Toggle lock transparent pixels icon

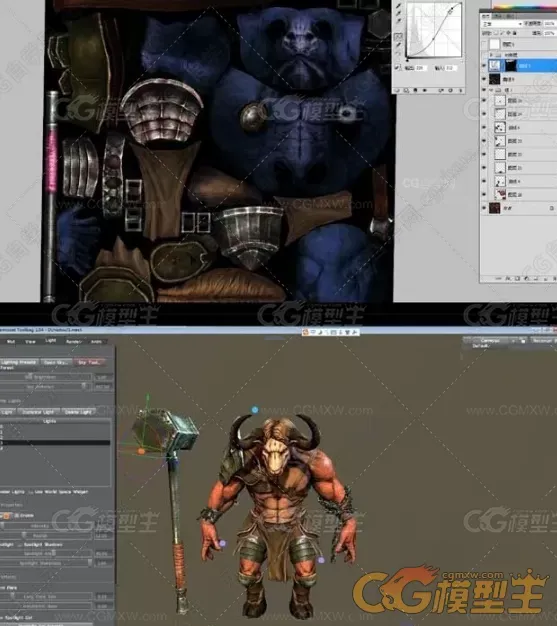tap(496, 34)
